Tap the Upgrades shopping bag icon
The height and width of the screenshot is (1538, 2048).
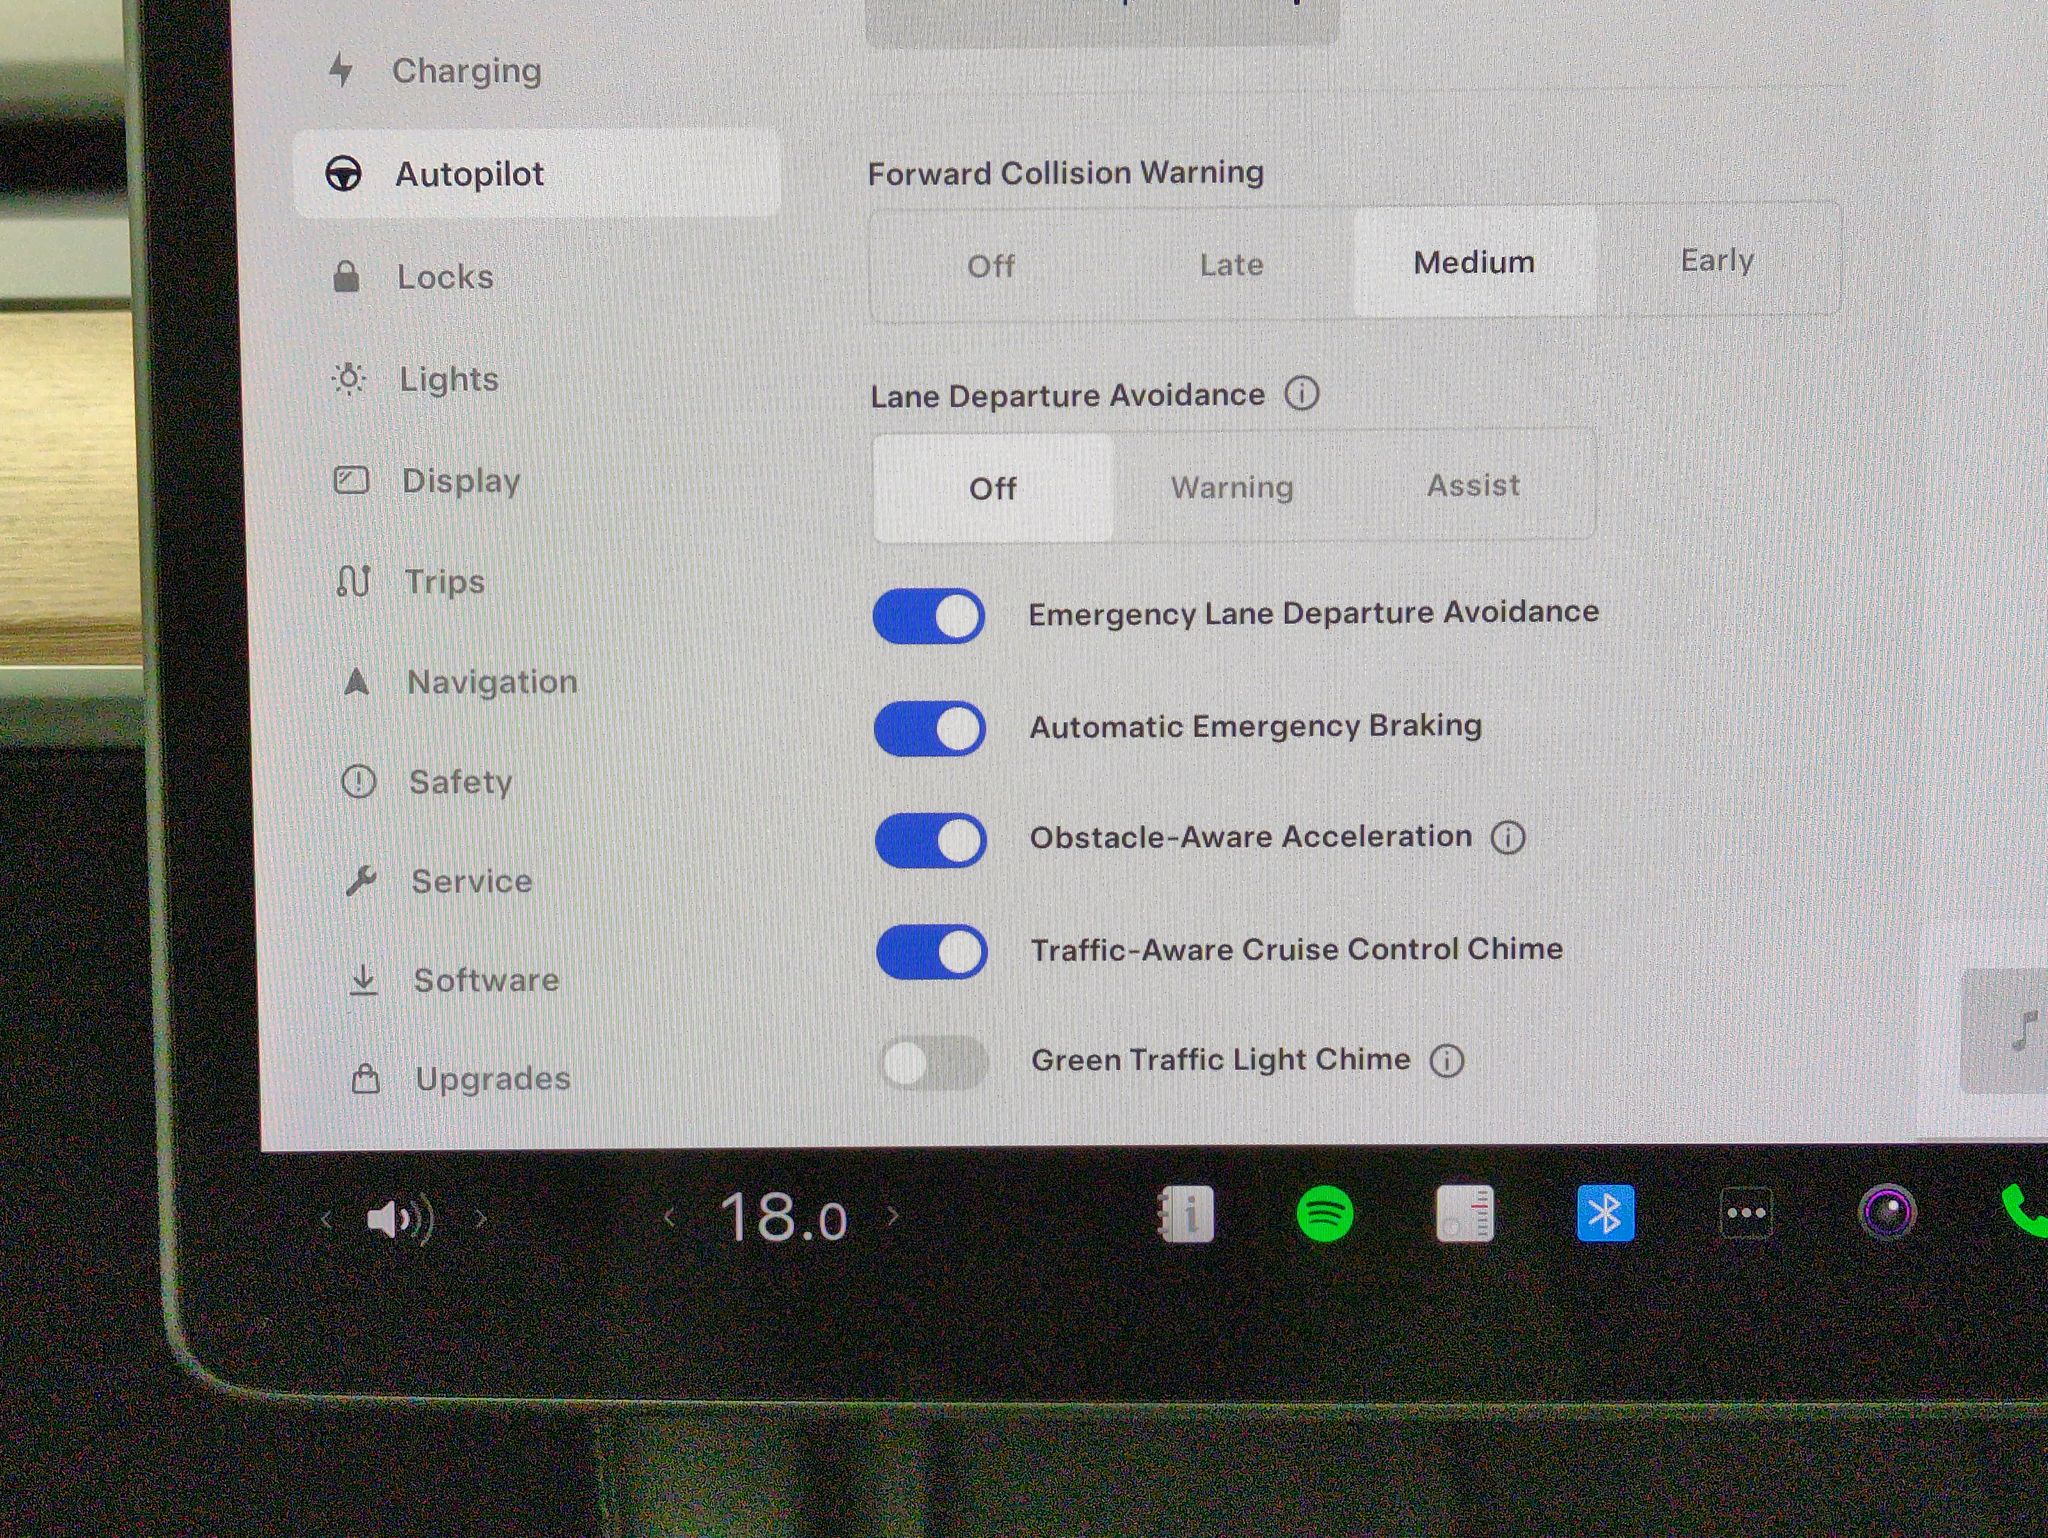366,1079
